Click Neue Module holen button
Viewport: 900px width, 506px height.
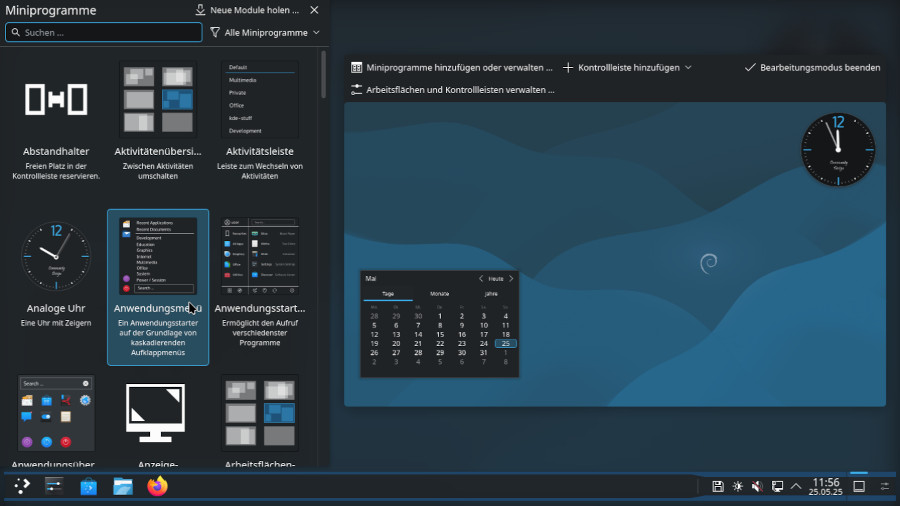(247, 10)
